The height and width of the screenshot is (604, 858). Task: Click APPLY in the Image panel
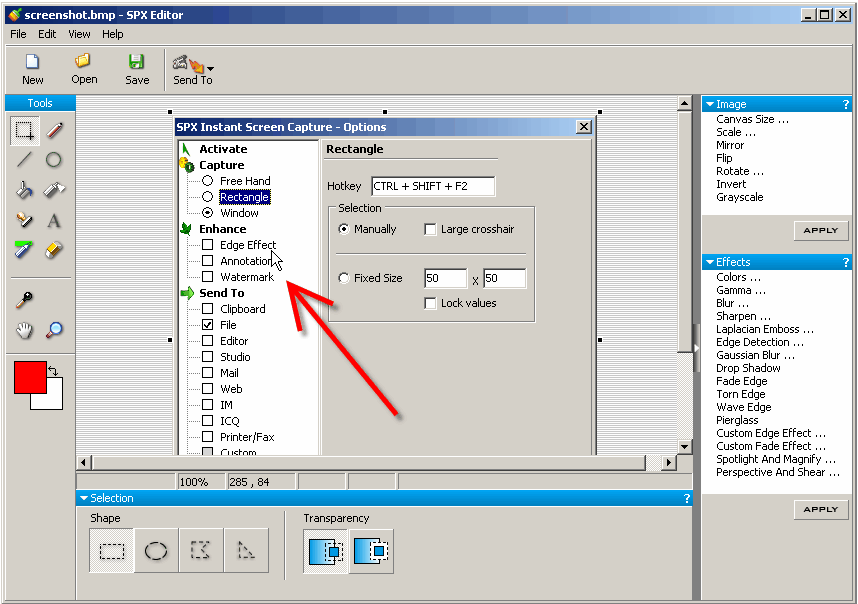click(x=821, y=230)
